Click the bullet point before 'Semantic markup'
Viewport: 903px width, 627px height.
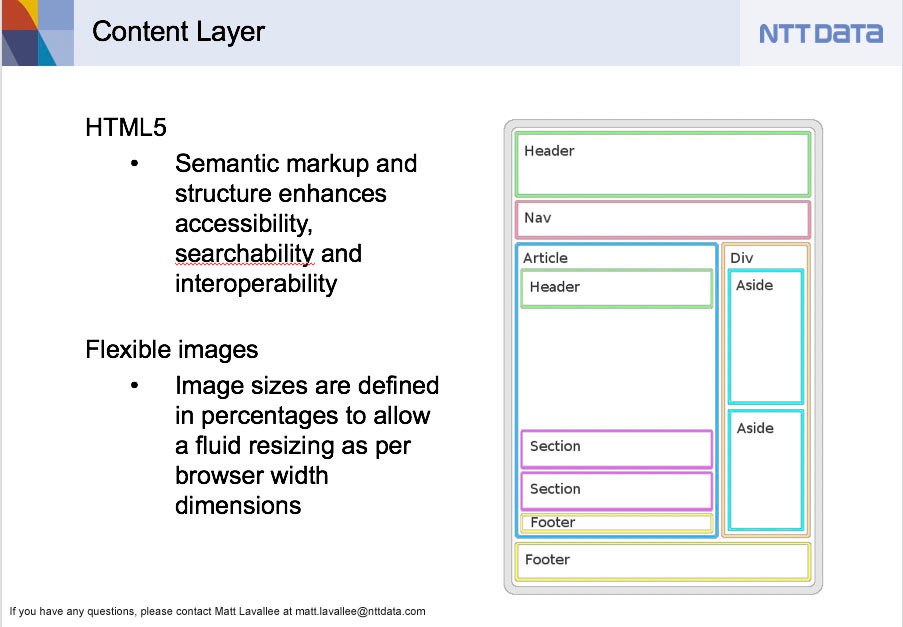tap(134, 164)
